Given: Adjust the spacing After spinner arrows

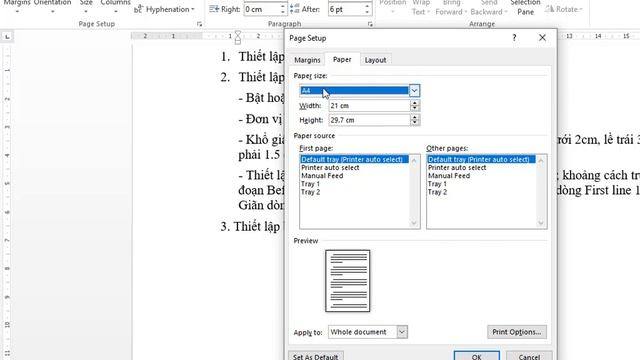Looking at the screenshot, I should coord(367,9).
